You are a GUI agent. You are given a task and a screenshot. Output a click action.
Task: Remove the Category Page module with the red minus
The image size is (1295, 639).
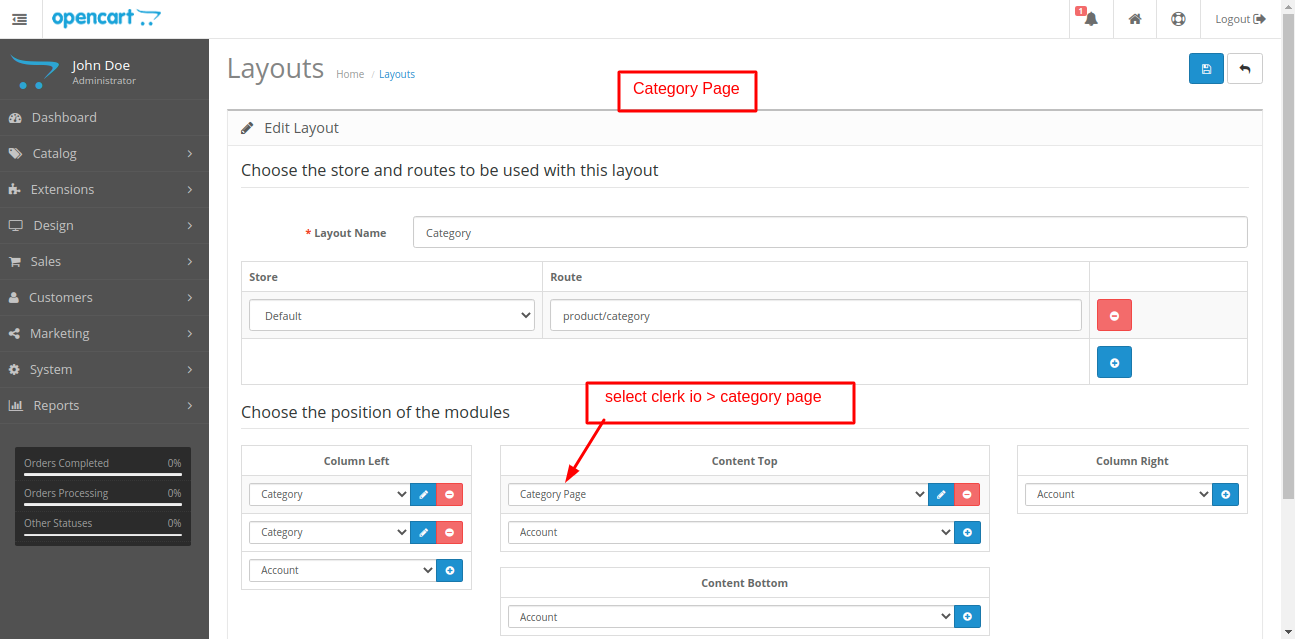967,494
